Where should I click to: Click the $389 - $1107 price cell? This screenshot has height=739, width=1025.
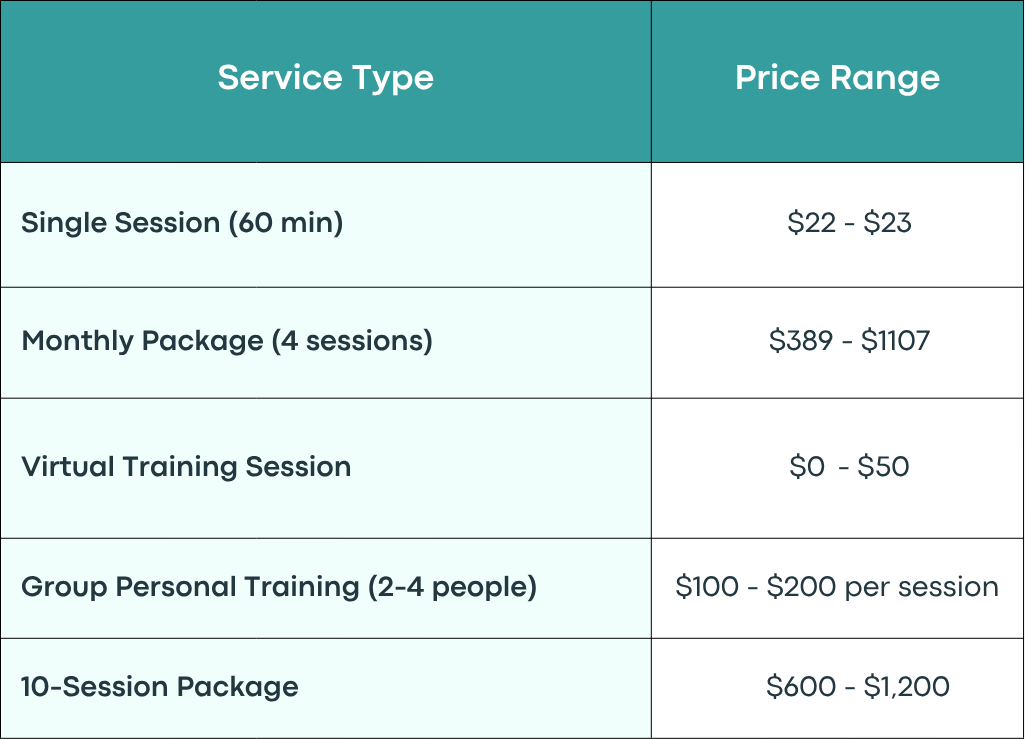[x=849, y=341]
